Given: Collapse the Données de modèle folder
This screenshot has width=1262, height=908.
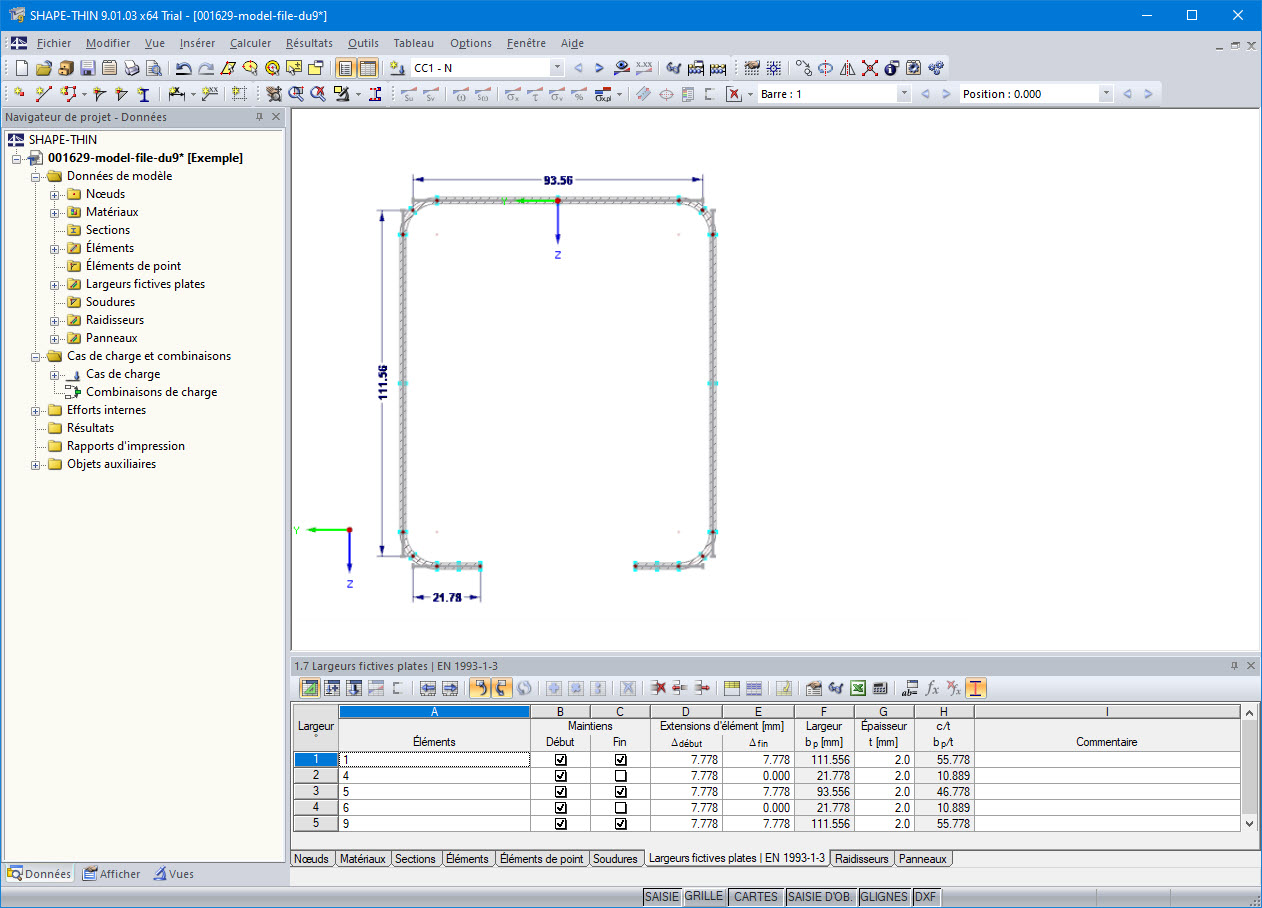Looking at the screenshot, I should (x=36, y=176).
